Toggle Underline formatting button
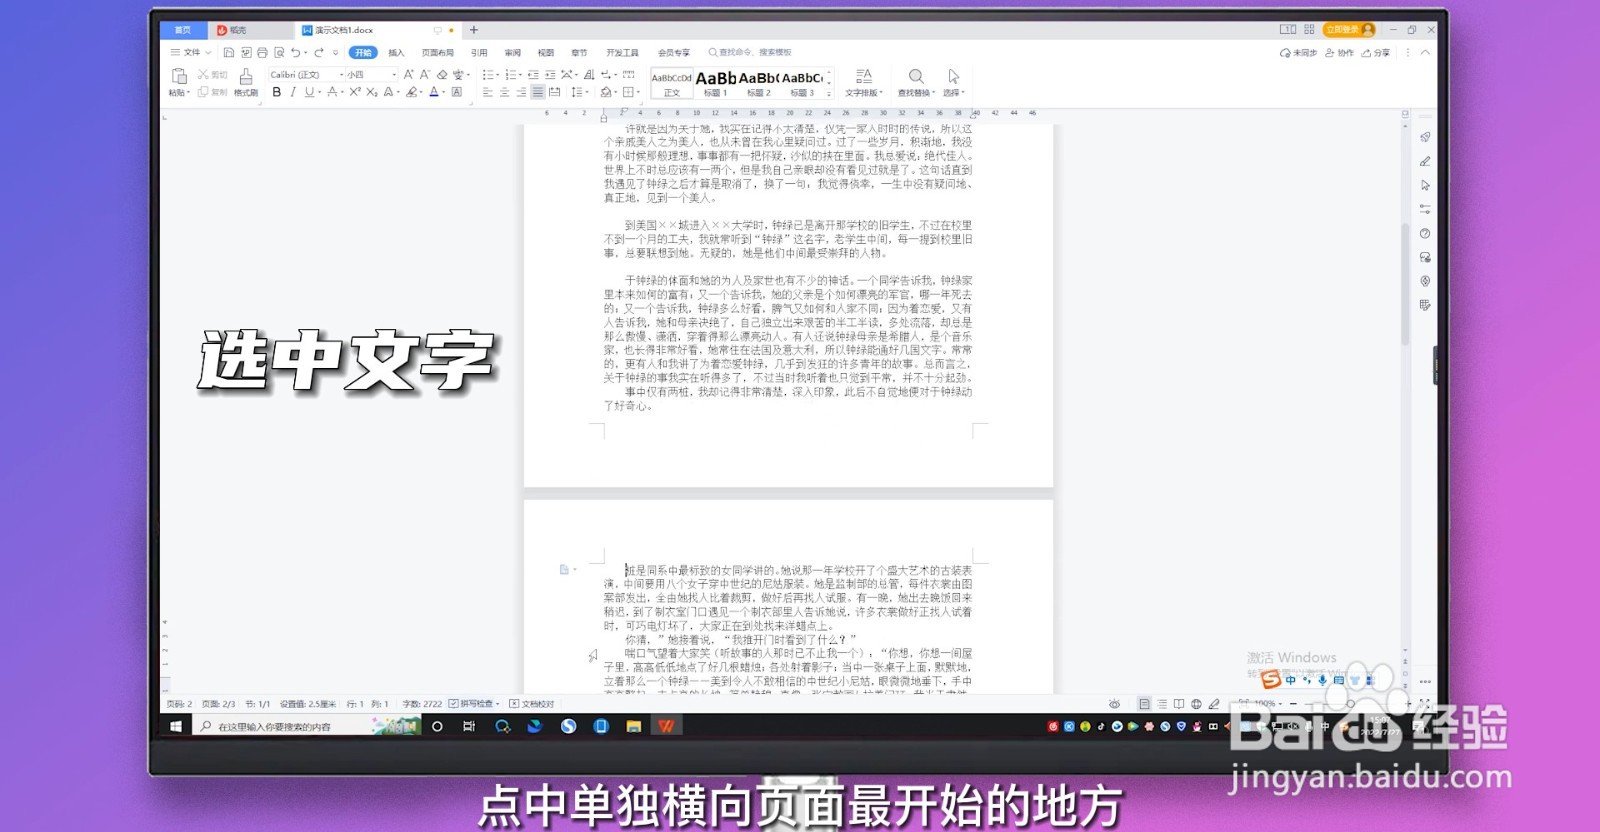The image size is (1600, 832). pos(309,92)
